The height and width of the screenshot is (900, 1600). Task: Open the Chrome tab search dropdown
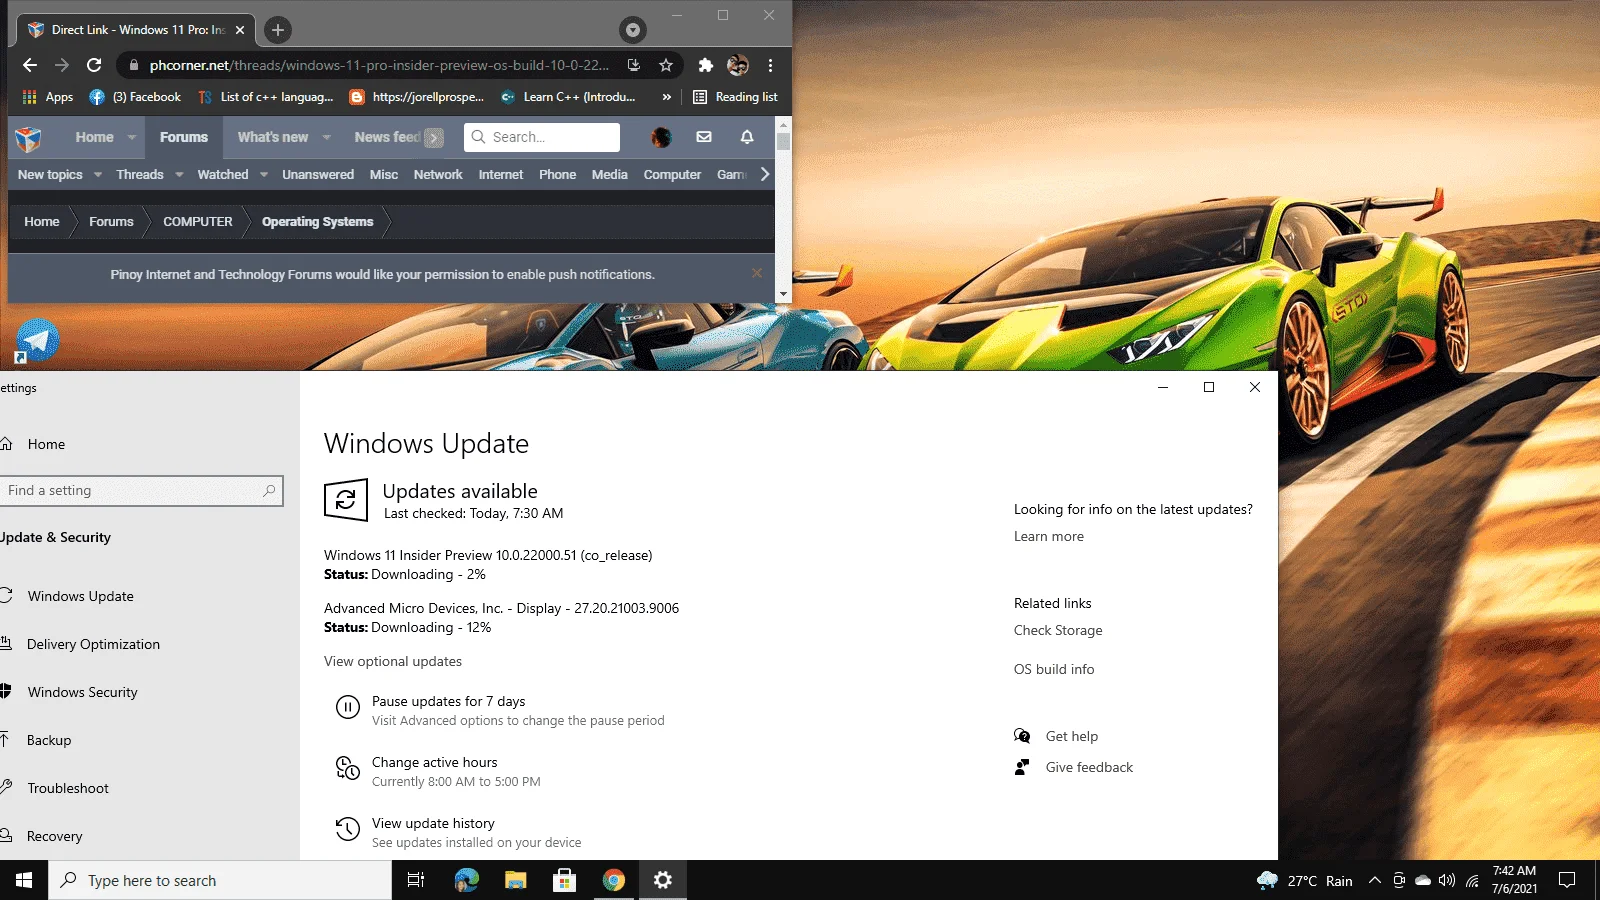pyautogui.click(x=633, y=30)
